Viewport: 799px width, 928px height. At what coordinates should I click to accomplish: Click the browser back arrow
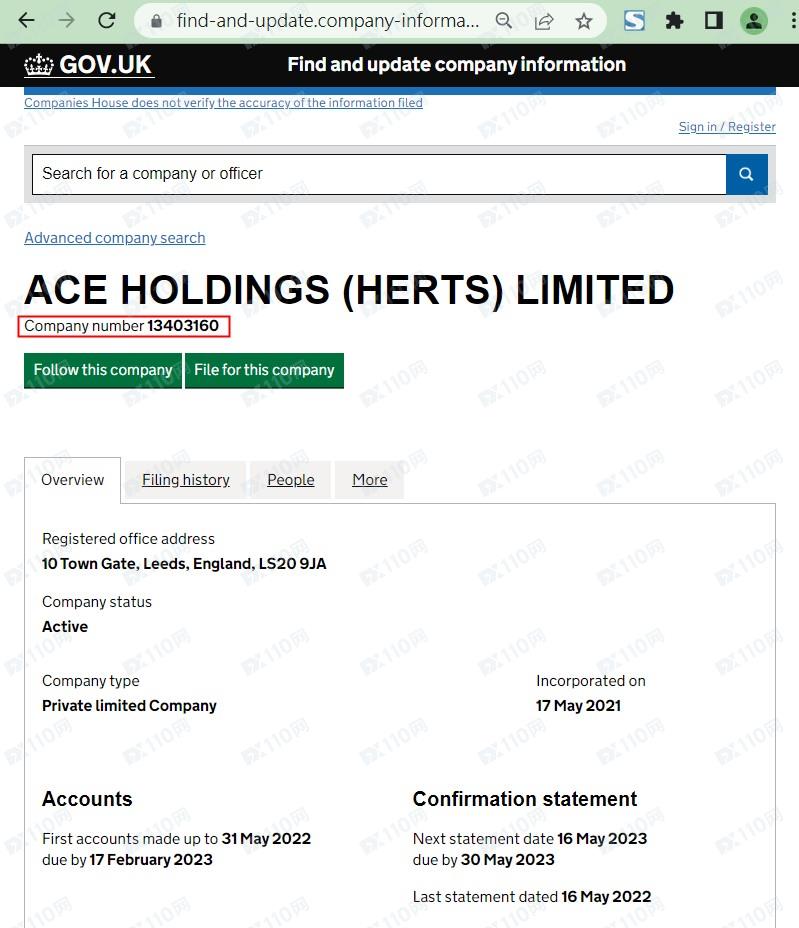click(x=27, y=21)
